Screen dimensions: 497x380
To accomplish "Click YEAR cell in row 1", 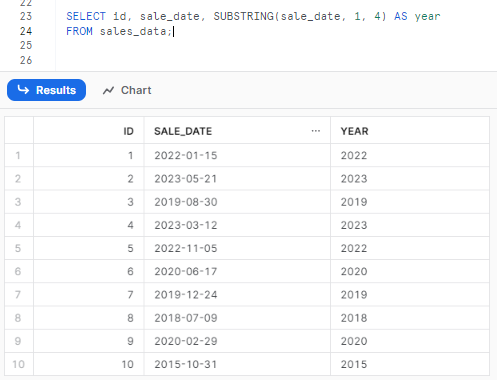I will point(410,155).
